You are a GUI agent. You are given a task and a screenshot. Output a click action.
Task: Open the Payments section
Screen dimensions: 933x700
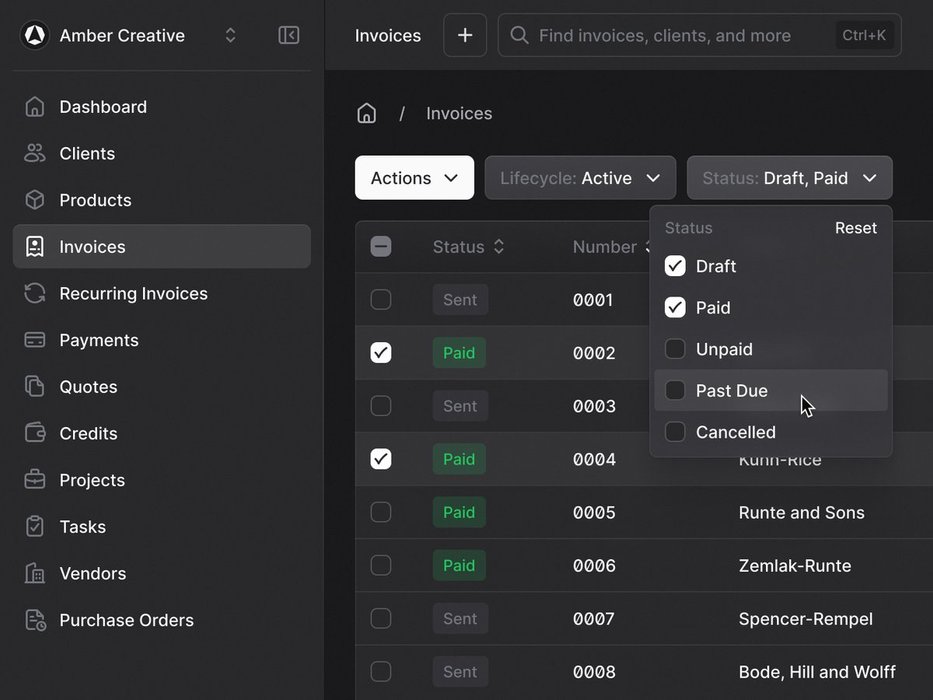pyautogui.click(x=162, y=340)
